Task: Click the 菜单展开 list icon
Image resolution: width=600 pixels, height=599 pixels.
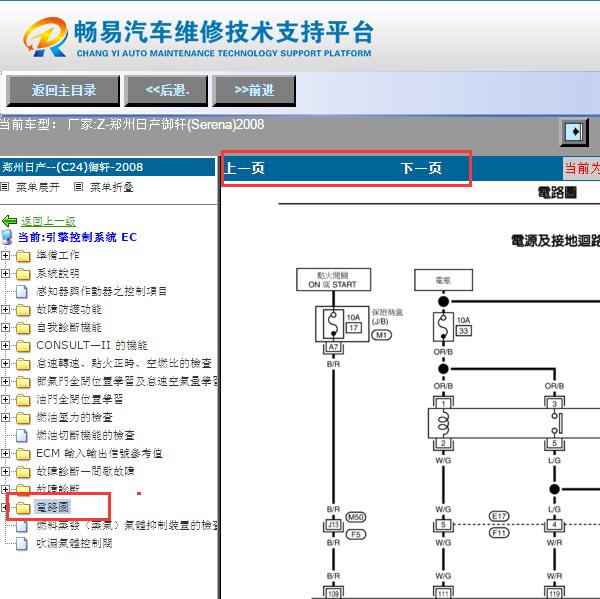Action: tap(5, 187)
